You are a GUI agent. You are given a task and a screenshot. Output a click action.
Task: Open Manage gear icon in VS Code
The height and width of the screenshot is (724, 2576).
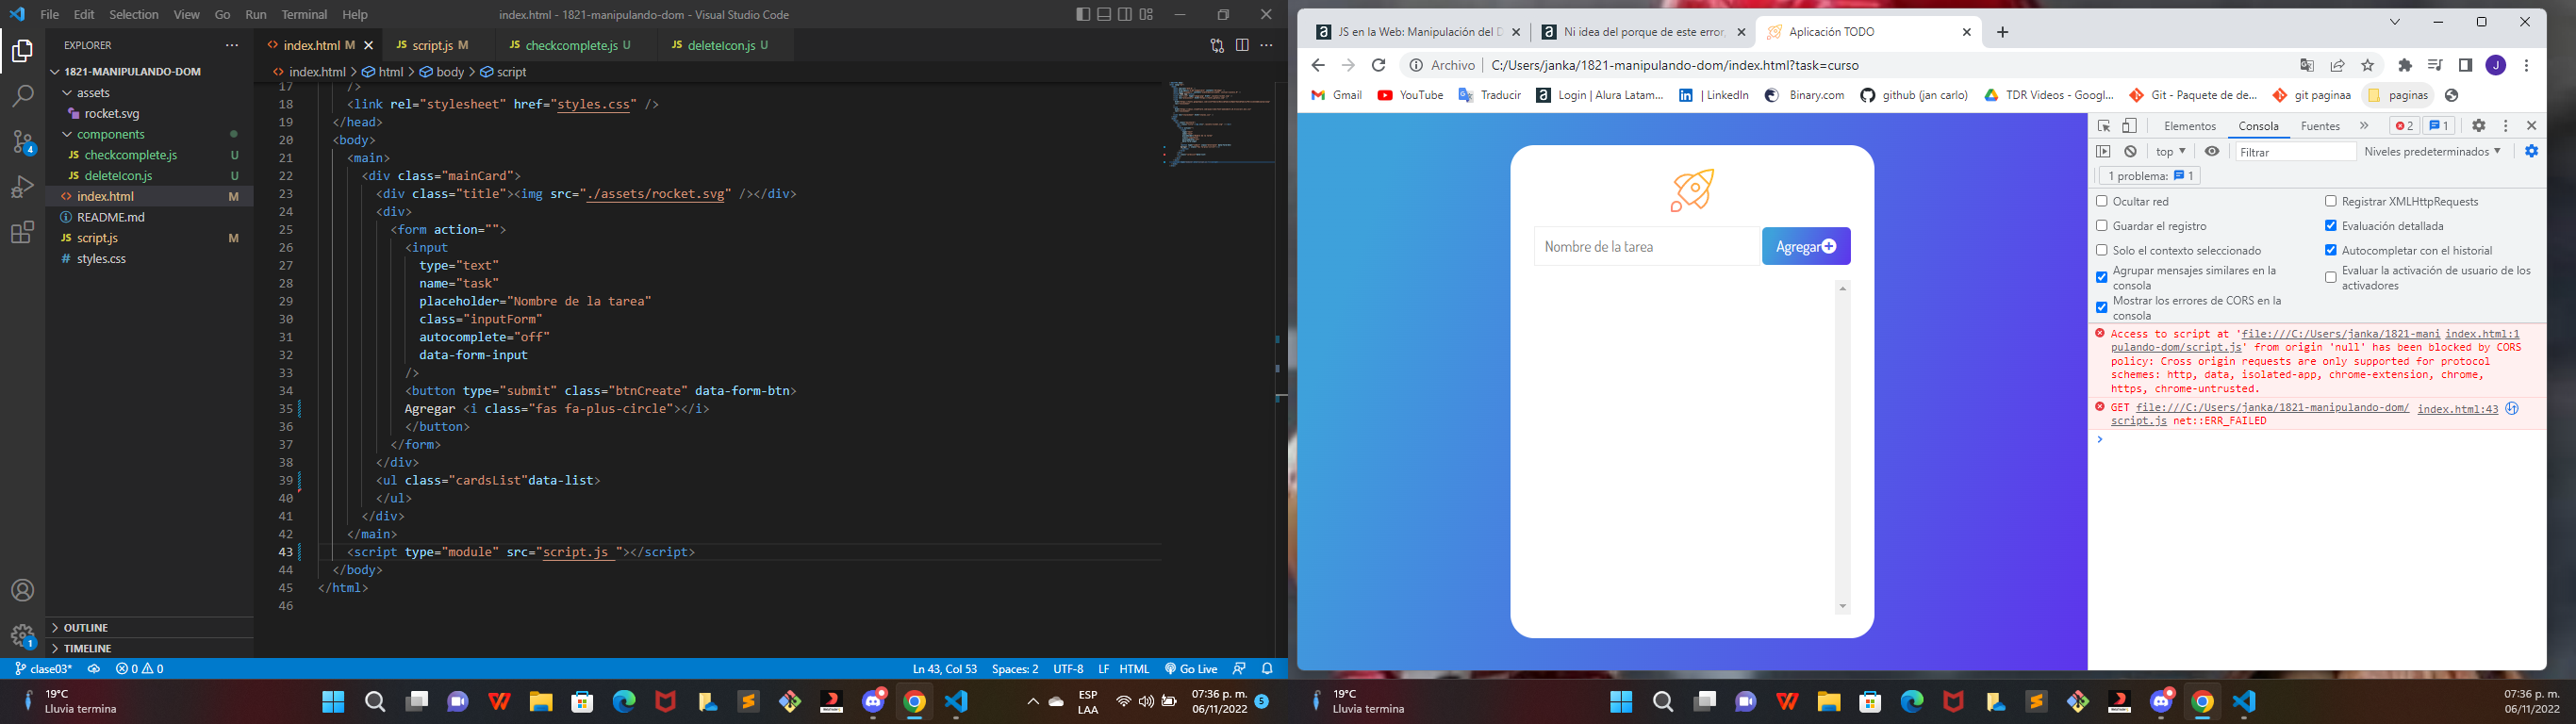[x=22, y=635]
